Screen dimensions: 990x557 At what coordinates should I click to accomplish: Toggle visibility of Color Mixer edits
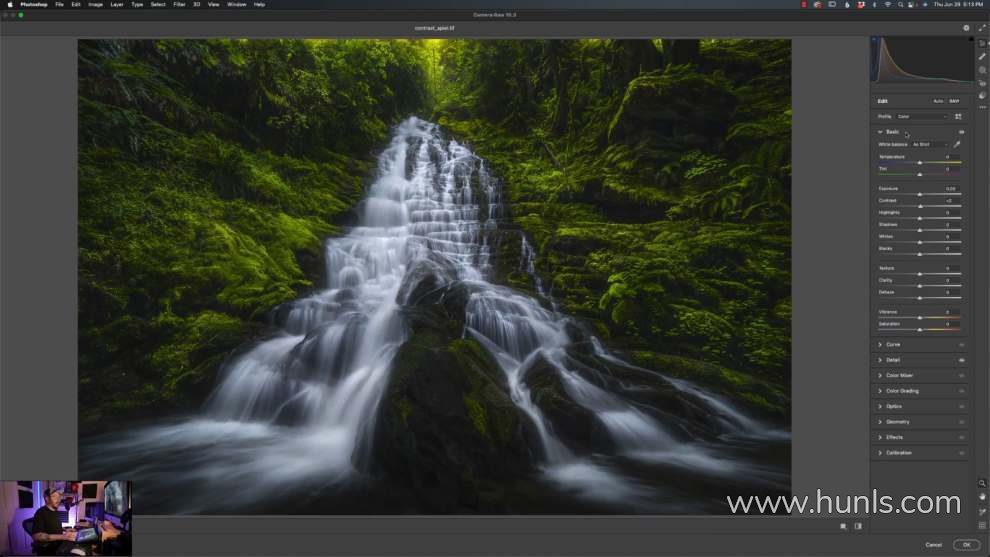[x=962, y=376]
